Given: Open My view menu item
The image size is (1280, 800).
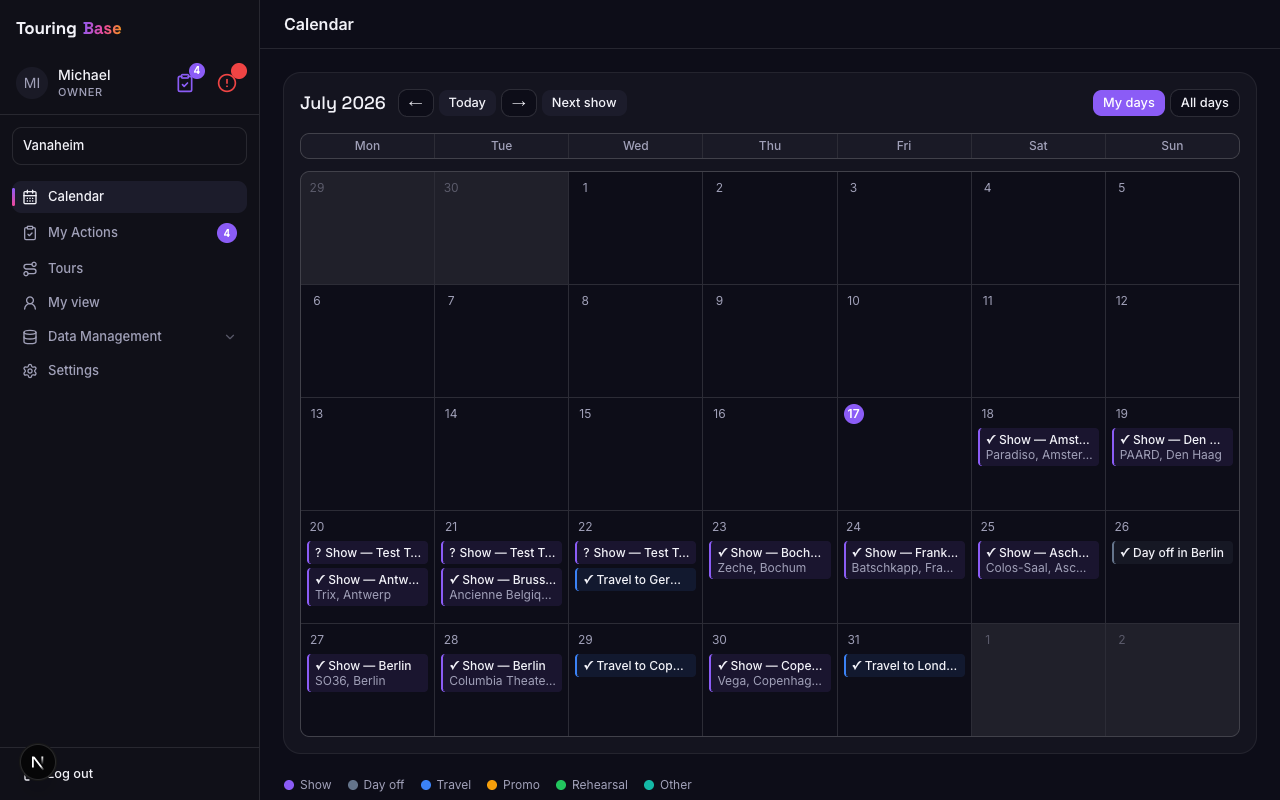Looking at the screenshot, I should 129,303.
